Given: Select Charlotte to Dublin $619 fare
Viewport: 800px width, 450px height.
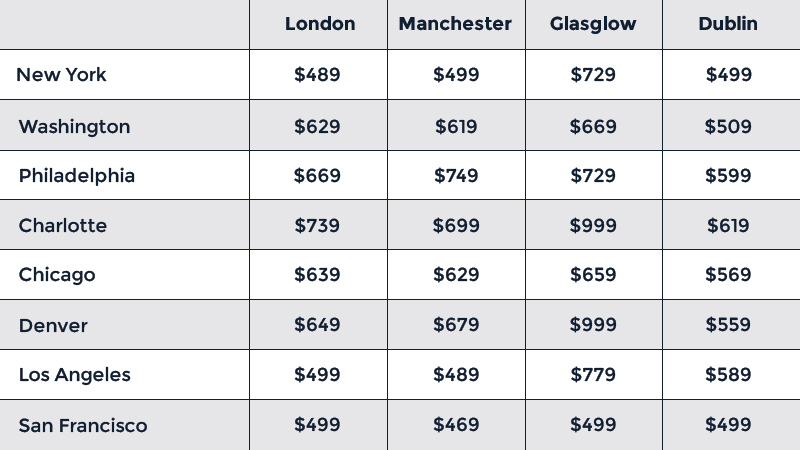Looking at the screenshot, I should (728, 226).
